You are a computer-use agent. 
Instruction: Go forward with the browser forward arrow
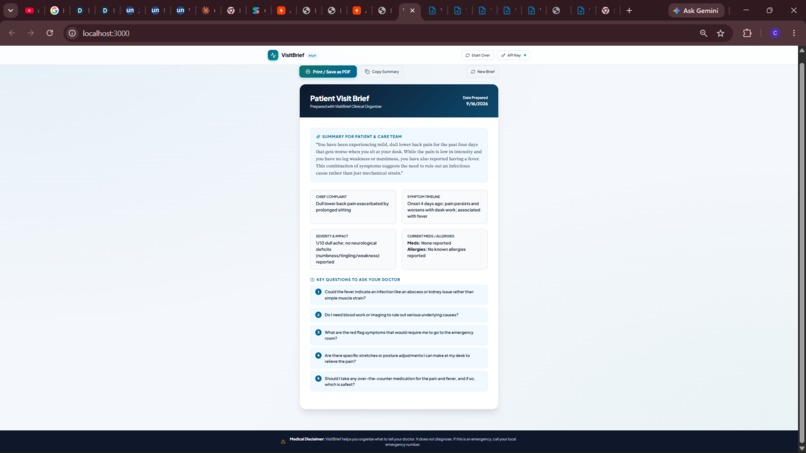point(31,33)
